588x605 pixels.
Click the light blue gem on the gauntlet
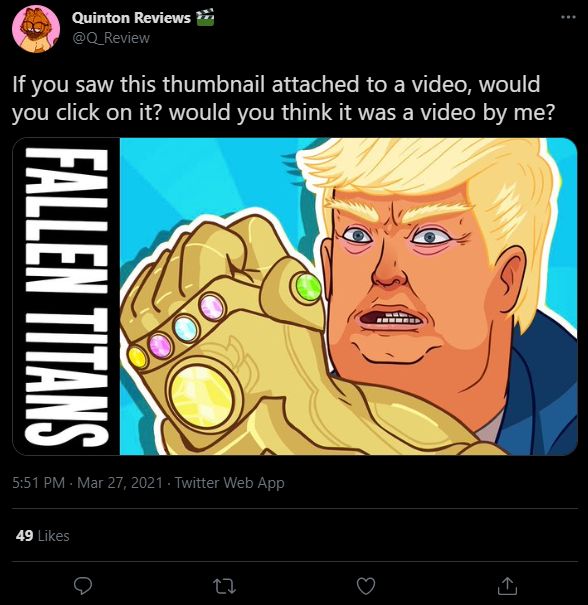(x=186, y=328)
